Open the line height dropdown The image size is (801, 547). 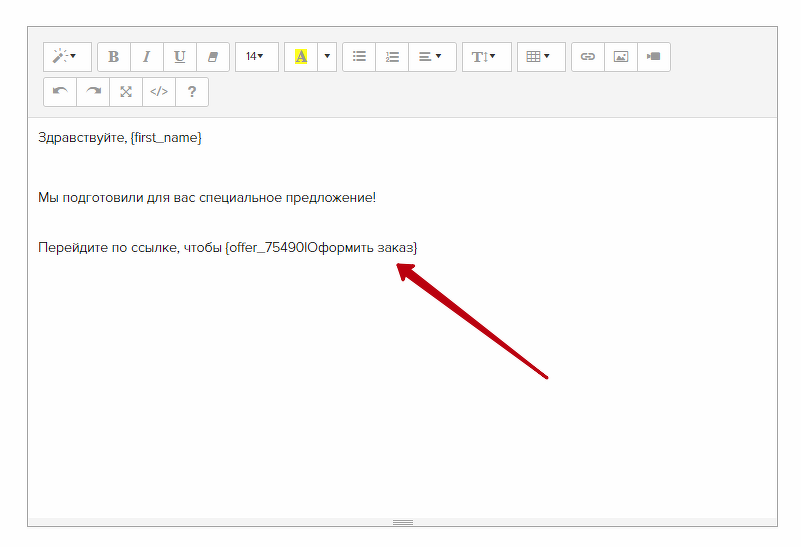pyautogui.click(x=485, y=57)
